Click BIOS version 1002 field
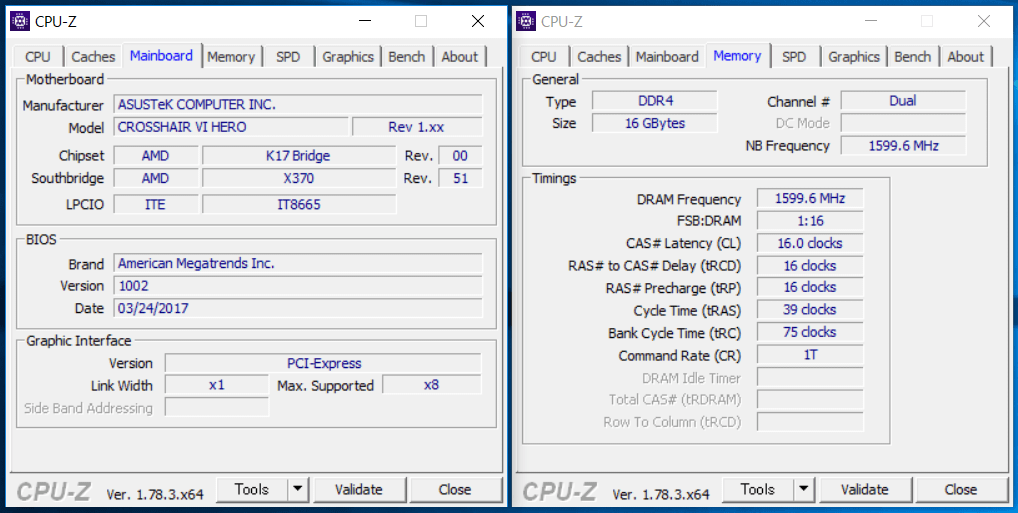The height and width of the screenshot is (513, 1018). tap(298, 286)
